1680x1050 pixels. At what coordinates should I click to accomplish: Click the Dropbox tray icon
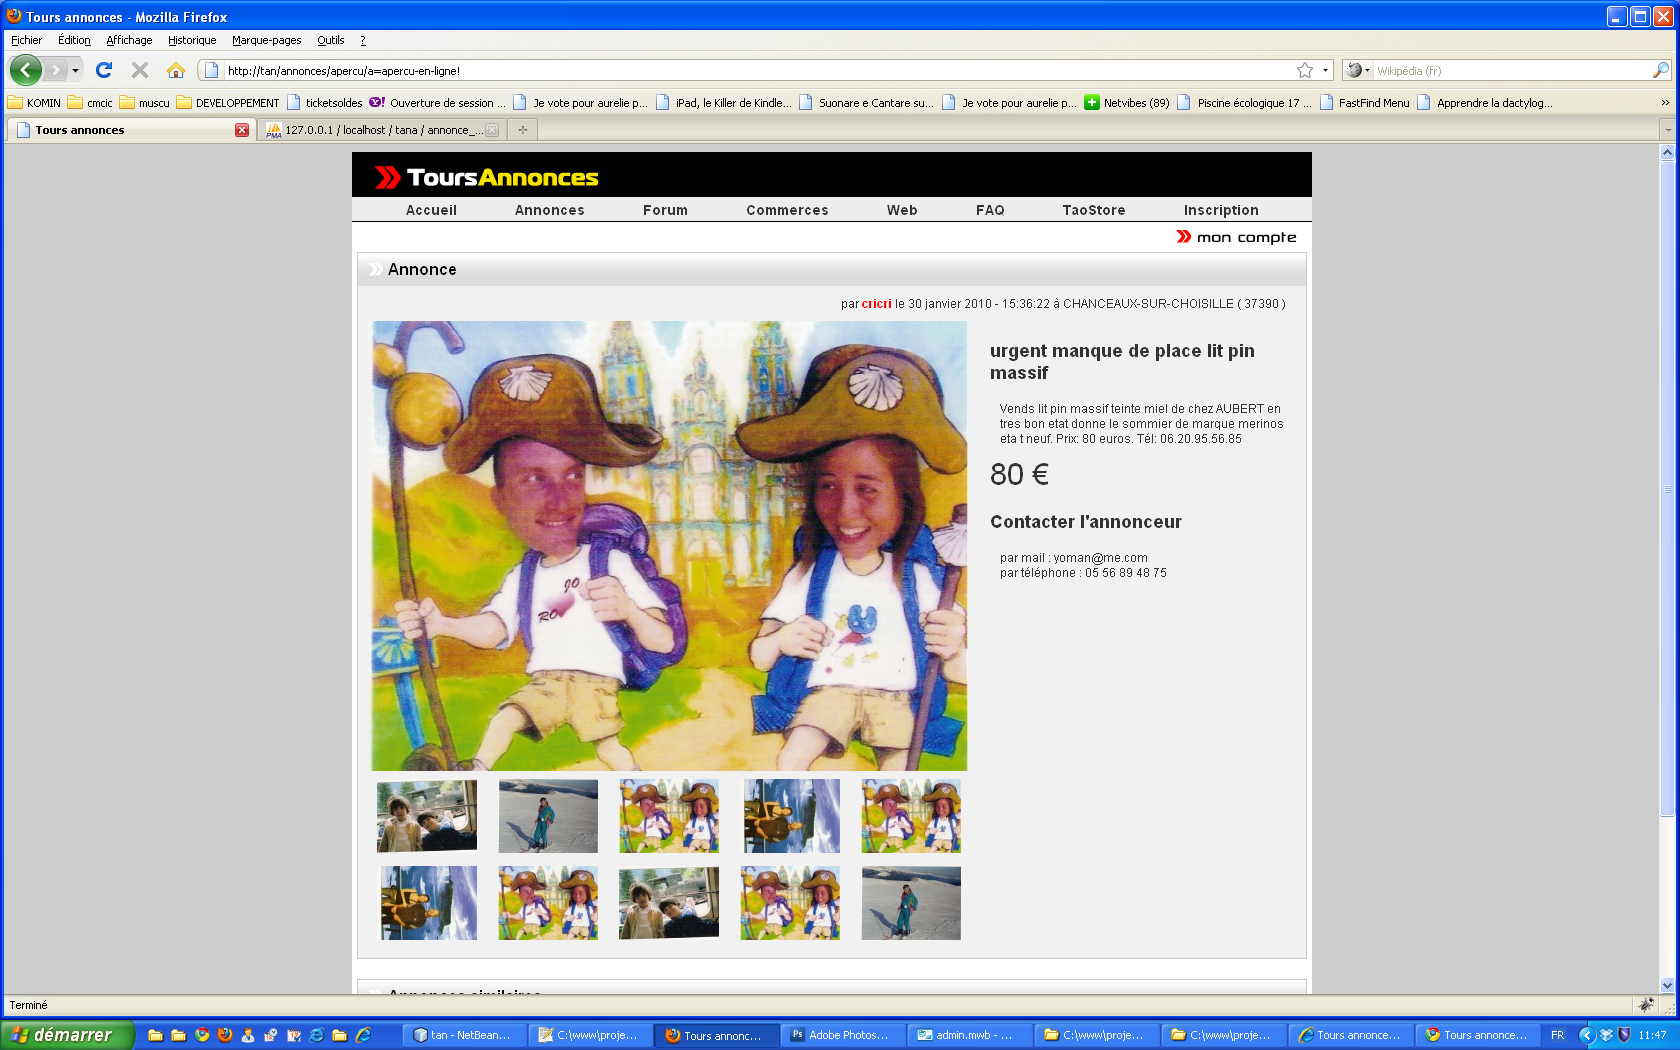point(1606,1035)
